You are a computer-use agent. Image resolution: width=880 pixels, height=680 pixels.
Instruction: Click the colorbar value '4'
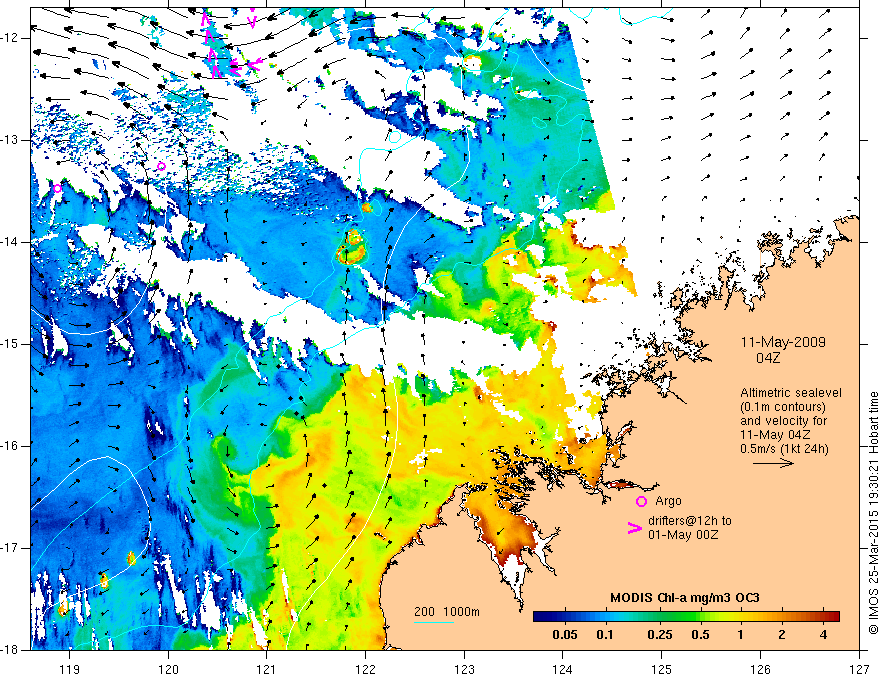click(x=823, y=635)
